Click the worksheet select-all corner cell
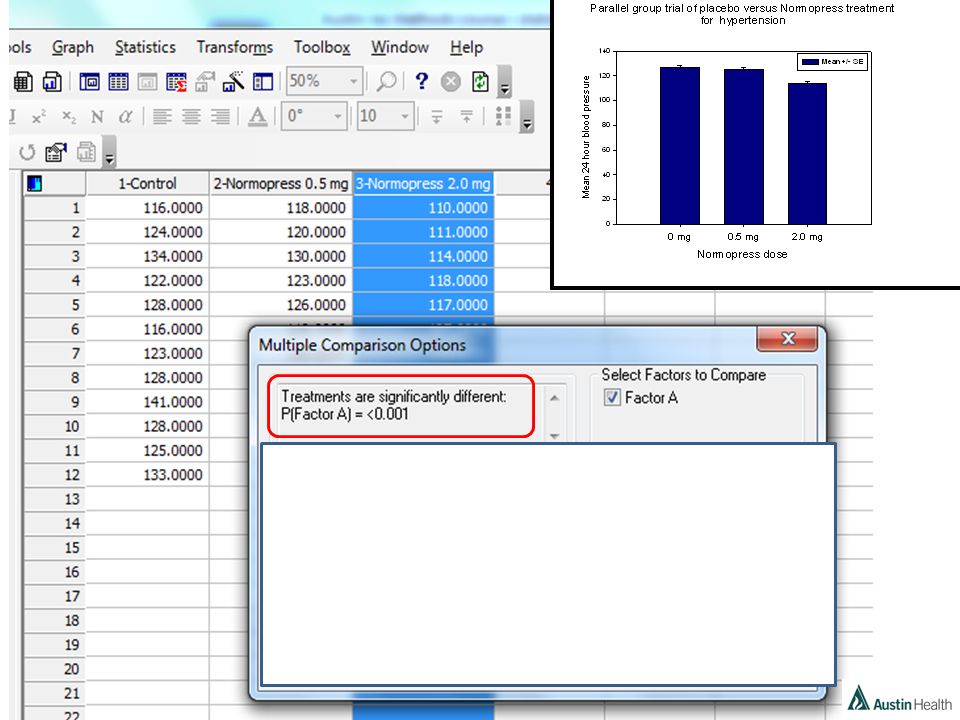The height and width of the screenshot is (720, 960). 54,184
